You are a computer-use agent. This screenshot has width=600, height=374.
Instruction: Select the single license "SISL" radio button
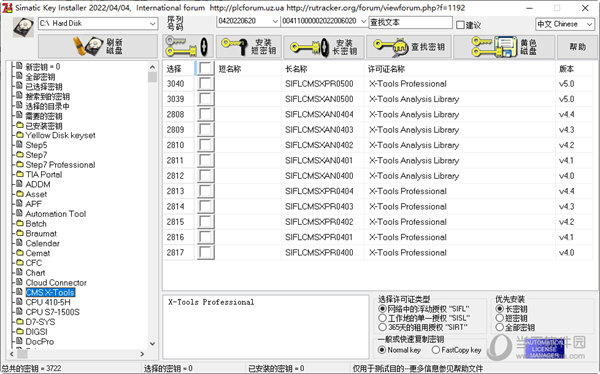click(x=382, y=318)
